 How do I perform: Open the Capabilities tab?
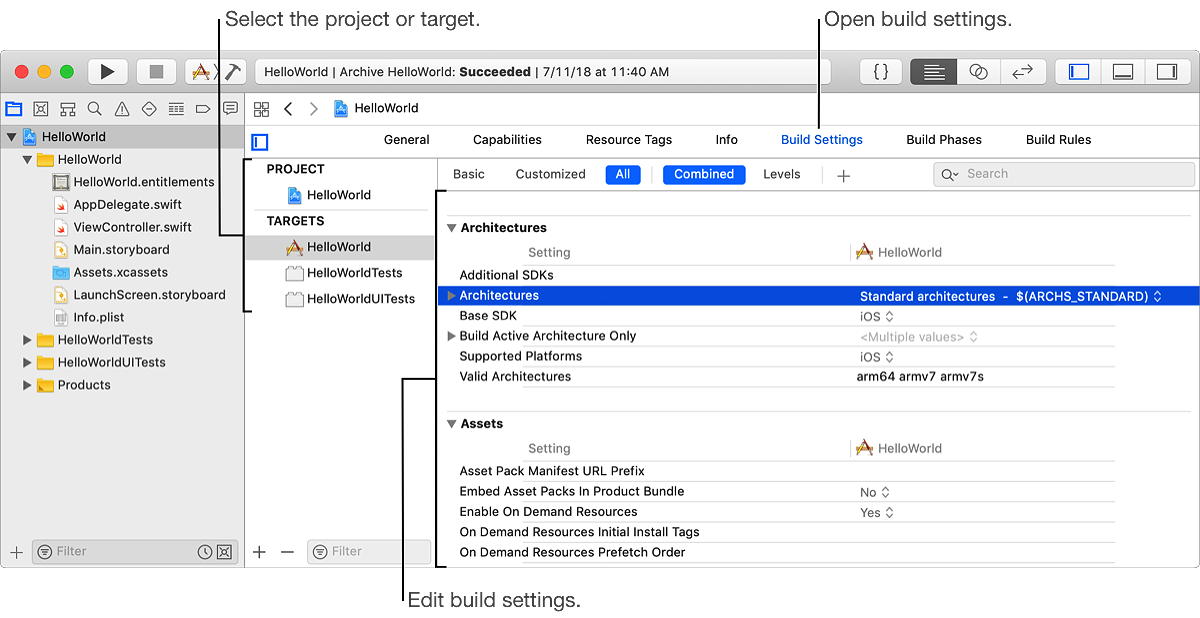(507, 140)
